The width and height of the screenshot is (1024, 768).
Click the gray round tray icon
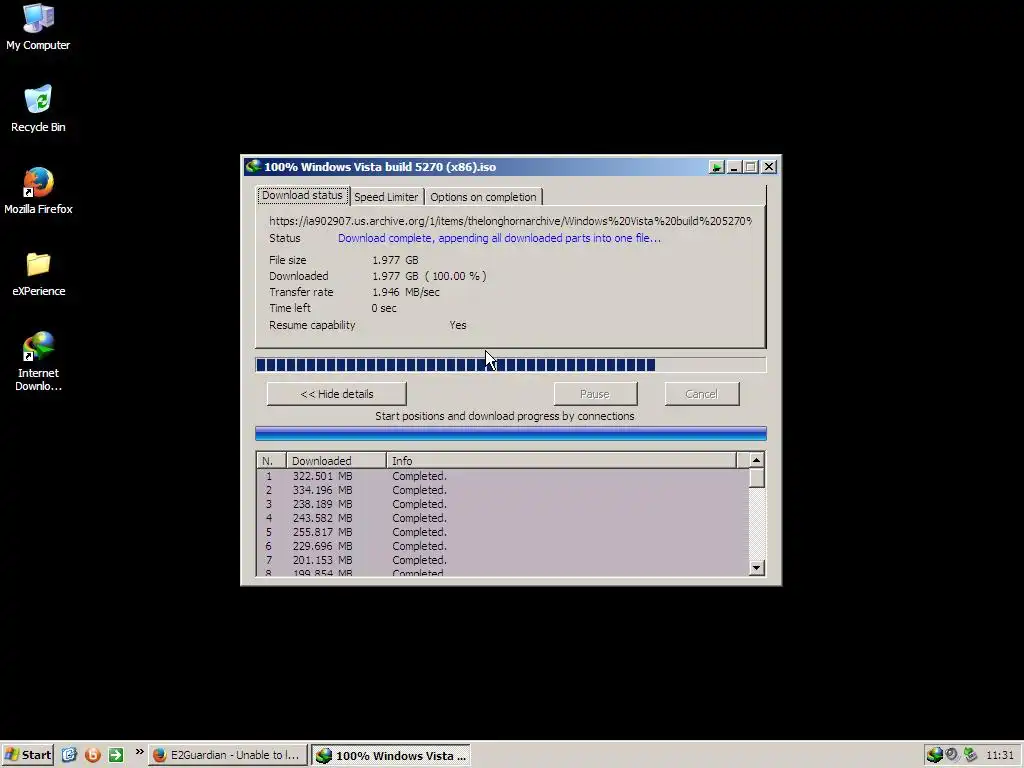(952, 754)
